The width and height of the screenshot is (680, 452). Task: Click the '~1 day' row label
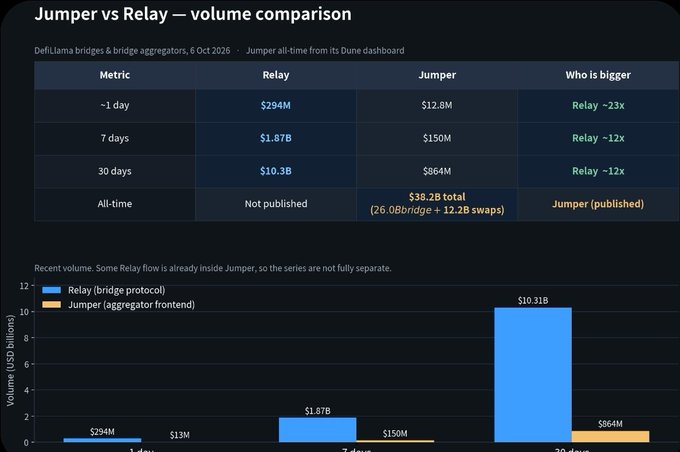(x=115, y=105)
